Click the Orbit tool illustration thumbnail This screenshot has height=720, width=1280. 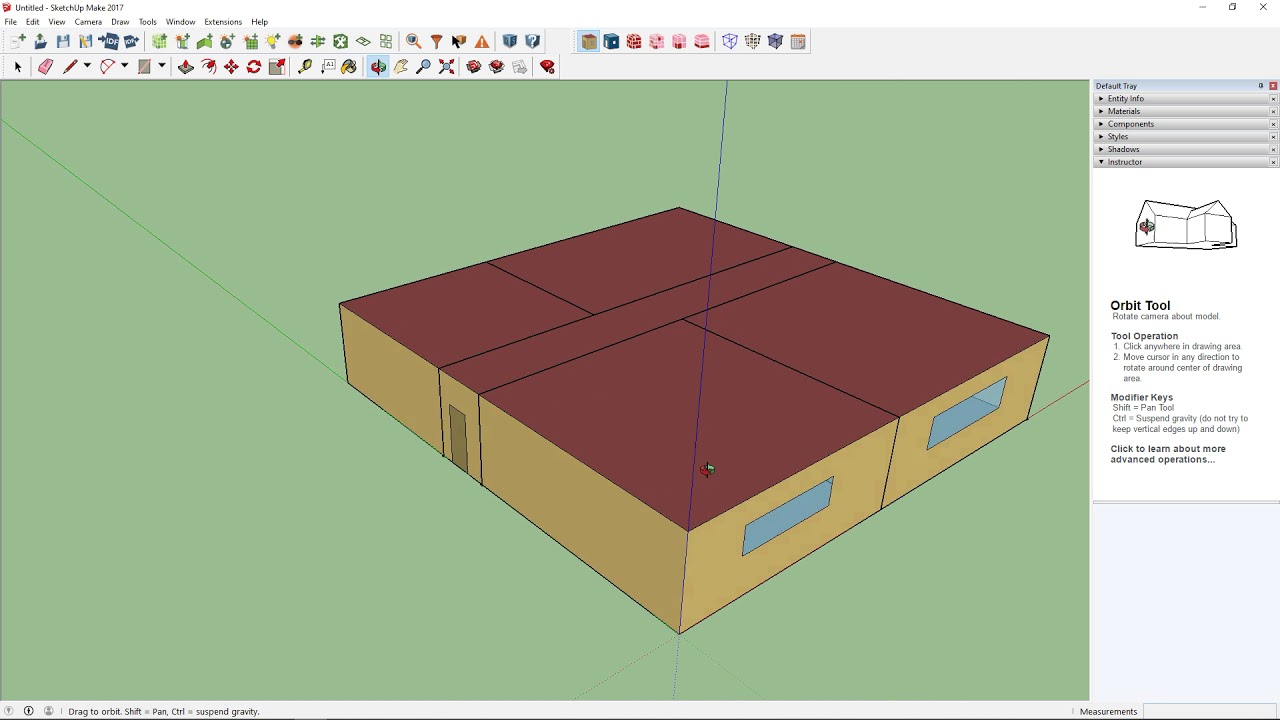(1187, 224)
